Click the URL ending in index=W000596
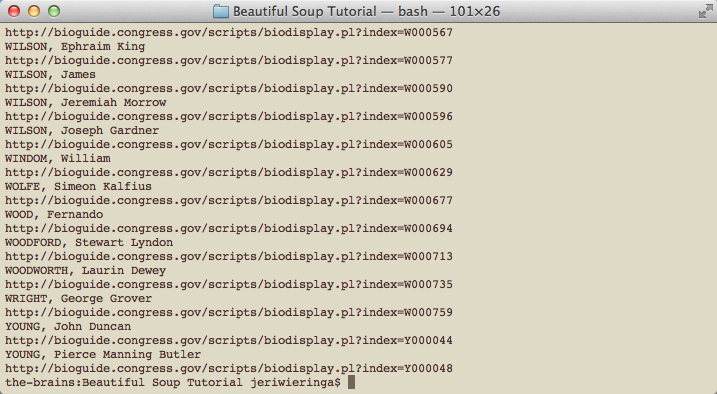The height and width of the screenshot is (394, 717). click(229, 117)
